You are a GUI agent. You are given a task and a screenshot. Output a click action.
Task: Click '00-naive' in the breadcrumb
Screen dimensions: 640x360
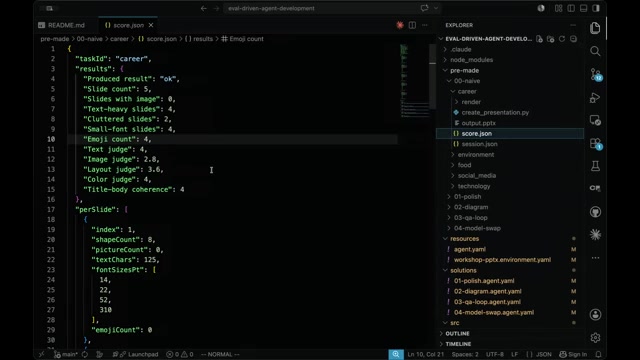[x=90, y=39]
